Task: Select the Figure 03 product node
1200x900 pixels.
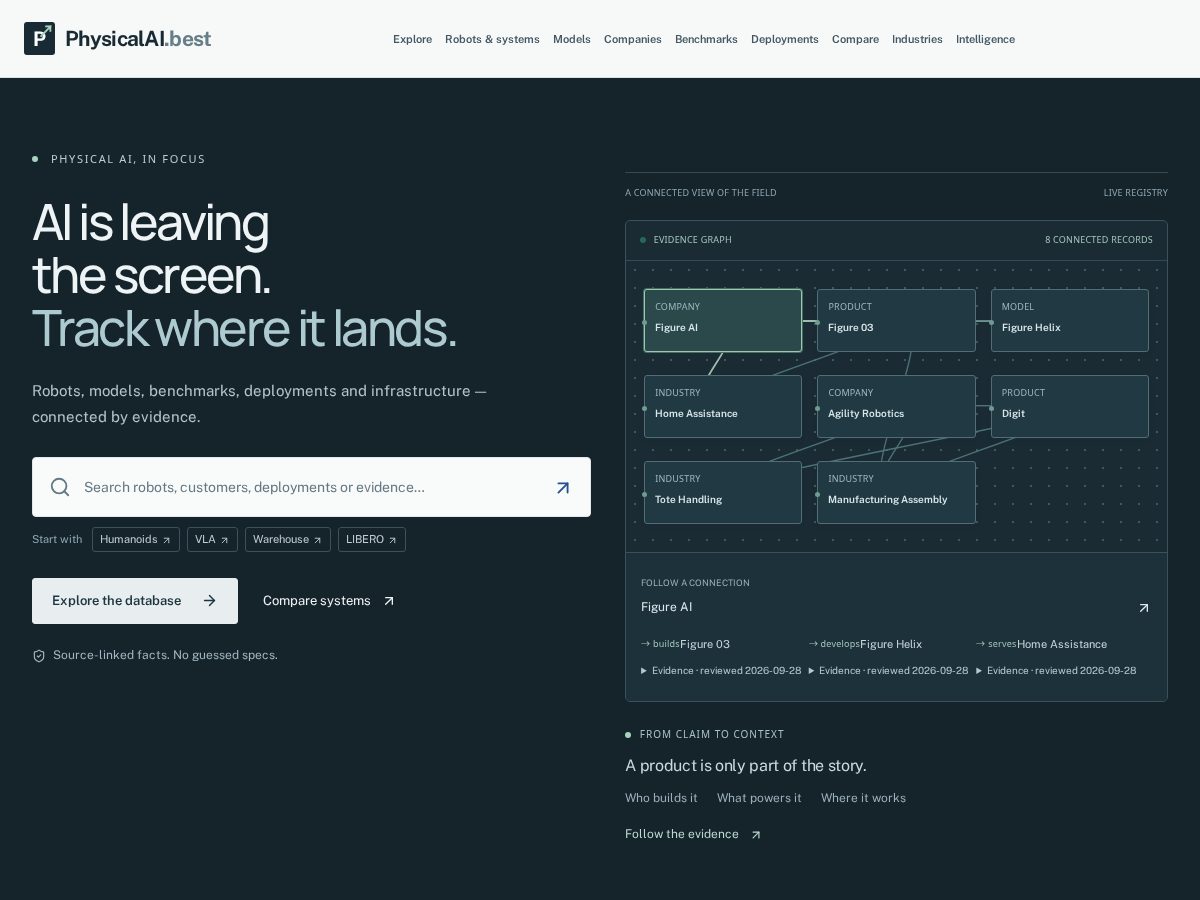Action: pyautogui.click(x=896, y=320)
